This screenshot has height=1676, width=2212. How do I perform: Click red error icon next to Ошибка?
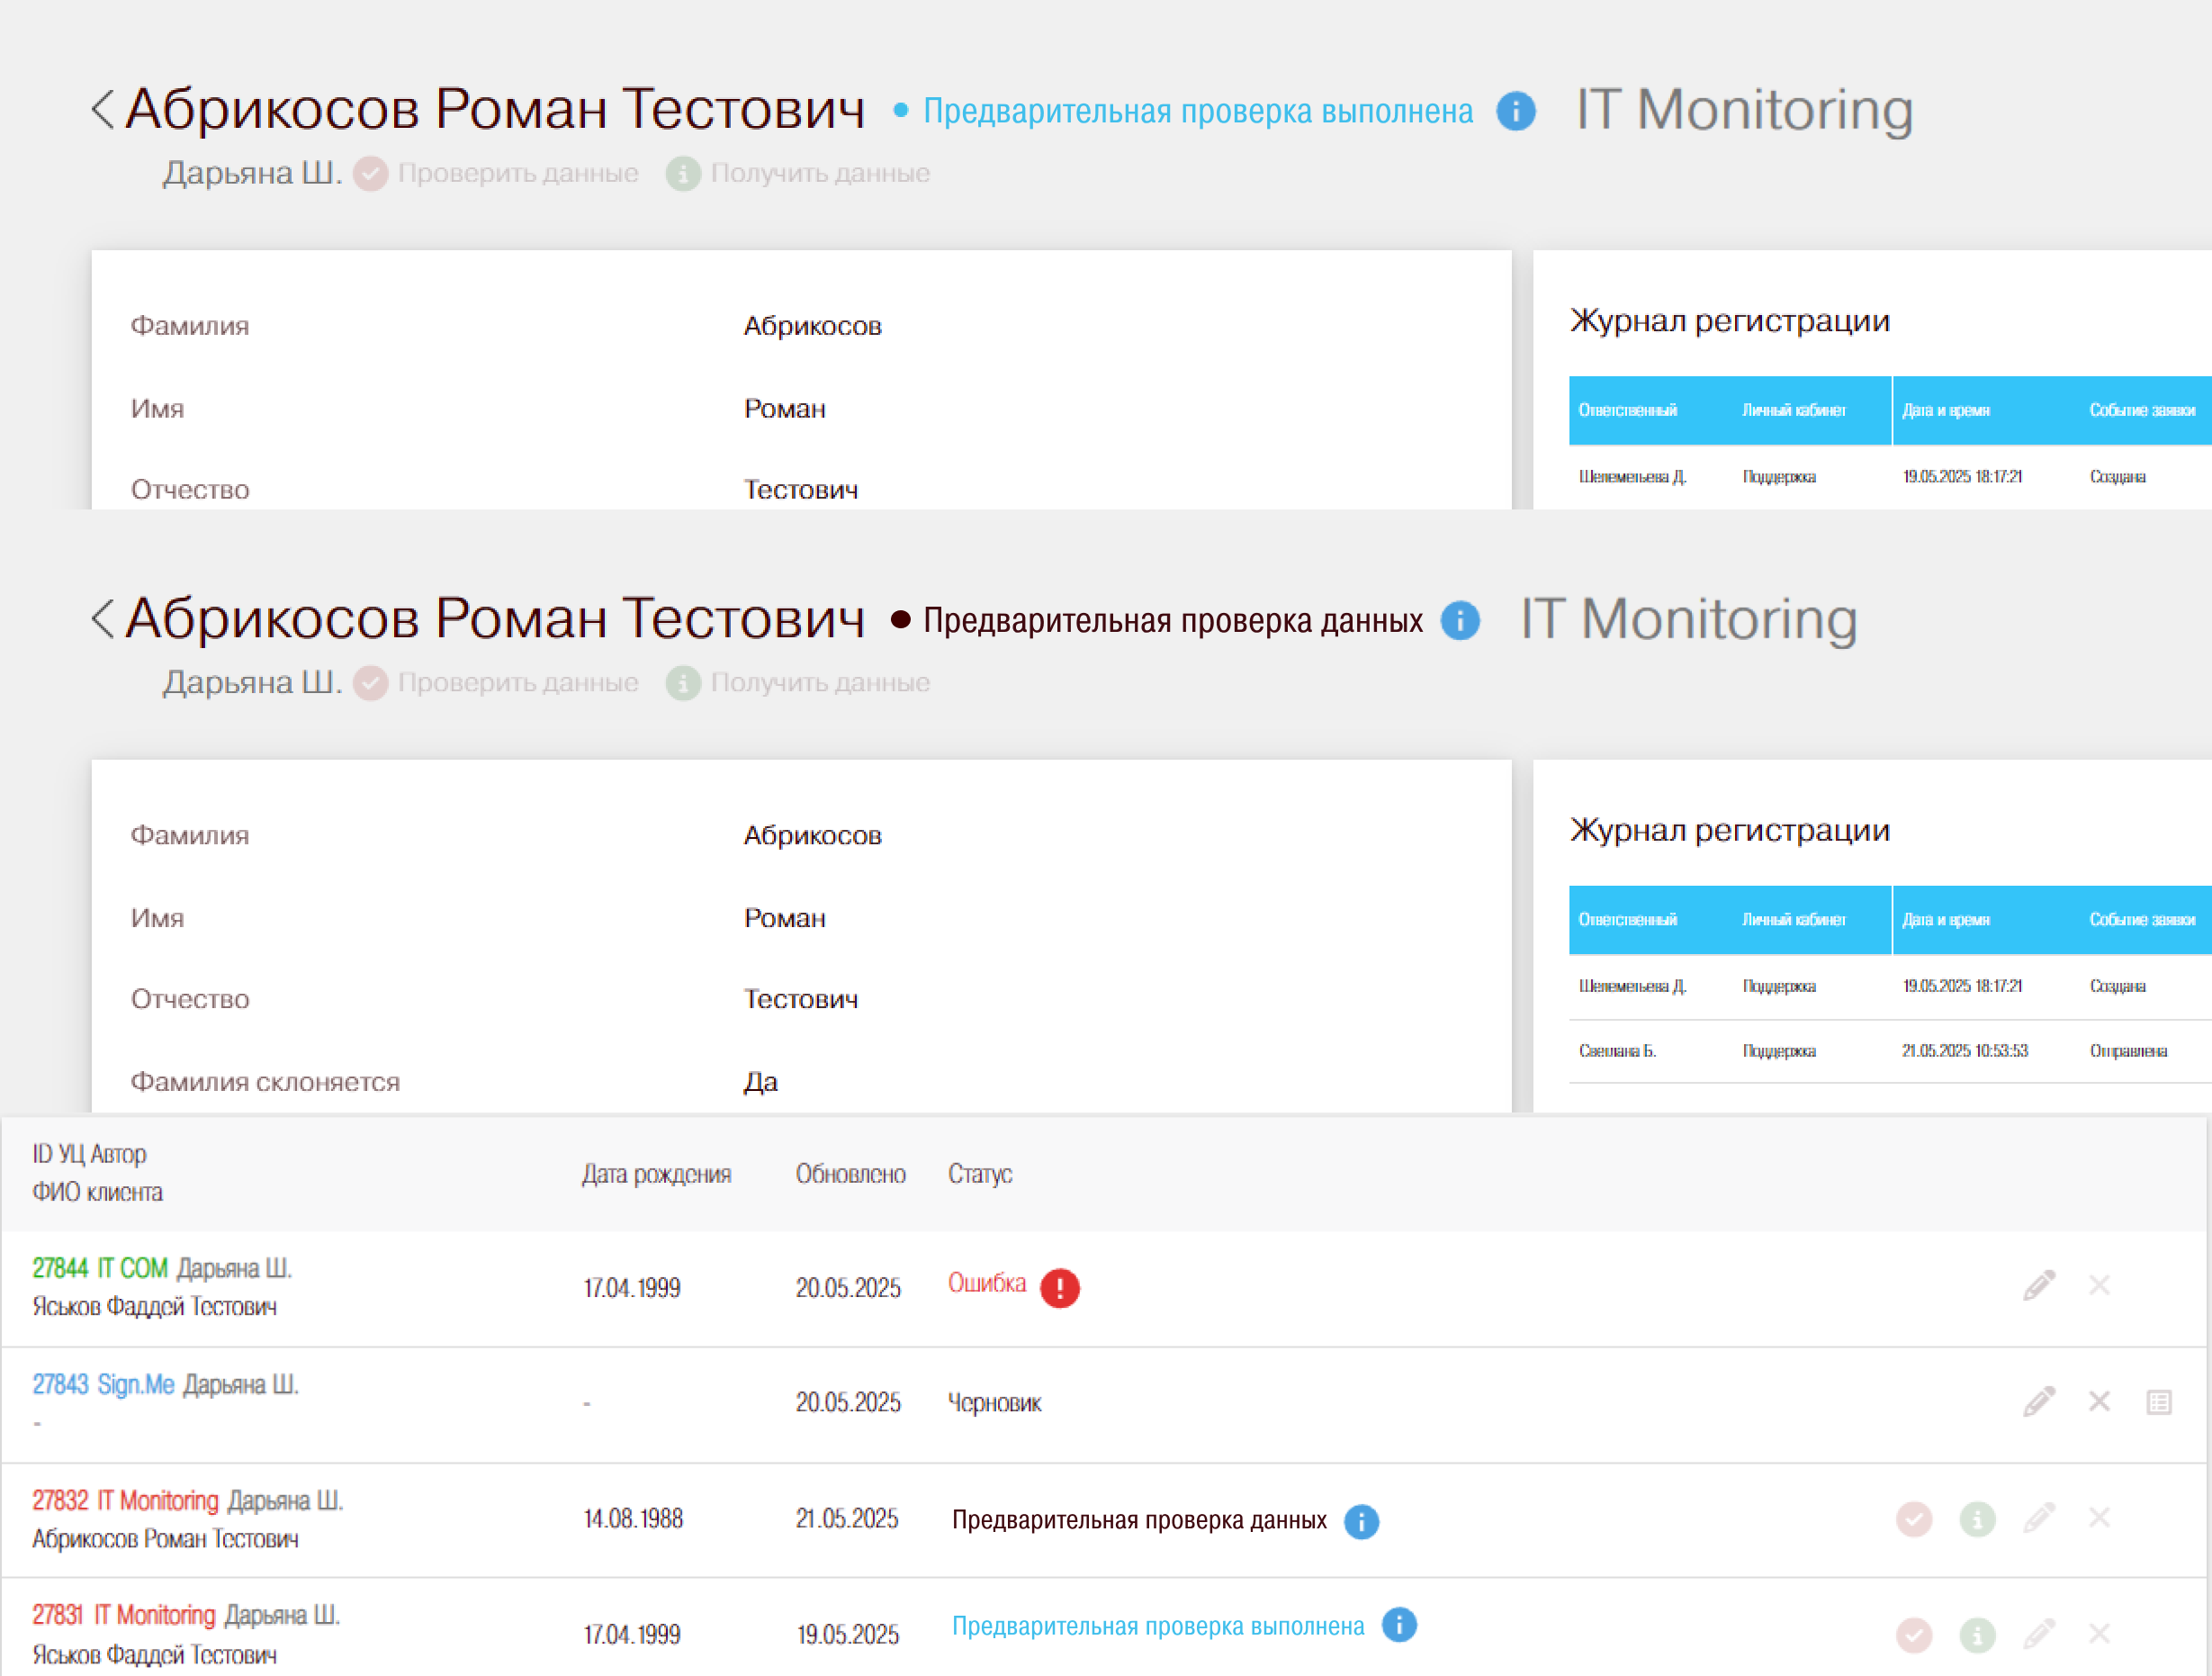click(x=1059, y=1287)
